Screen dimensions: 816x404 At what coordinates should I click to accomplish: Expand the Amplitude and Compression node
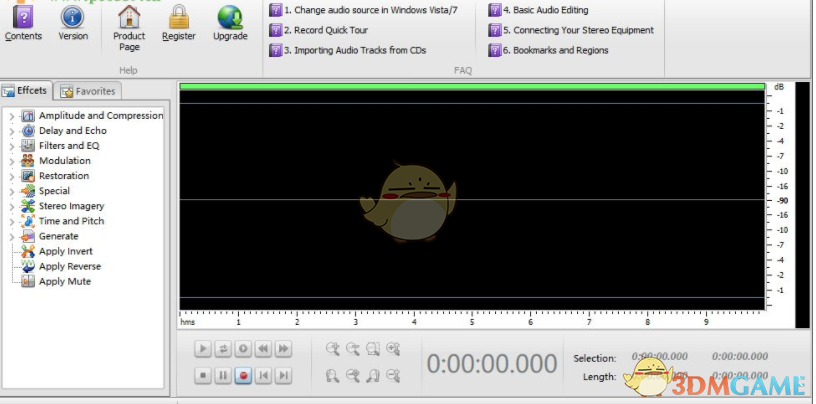12,116
